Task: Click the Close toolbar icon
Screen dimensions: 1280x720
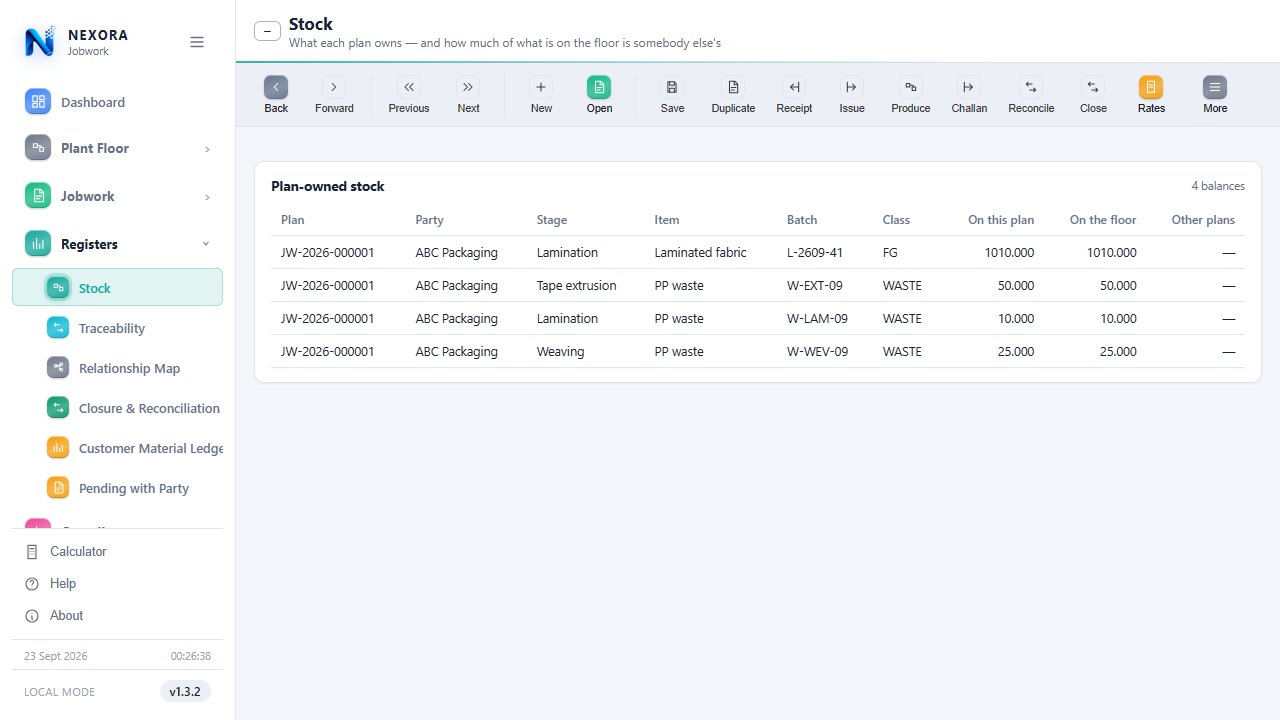Action: click(x=1093, y=87)
